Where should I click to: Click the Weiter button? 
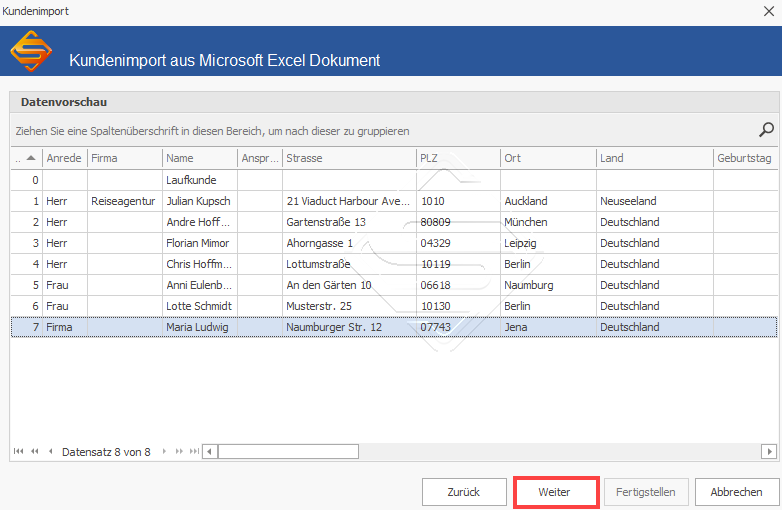pyautogui.click(x=554, y=492)
